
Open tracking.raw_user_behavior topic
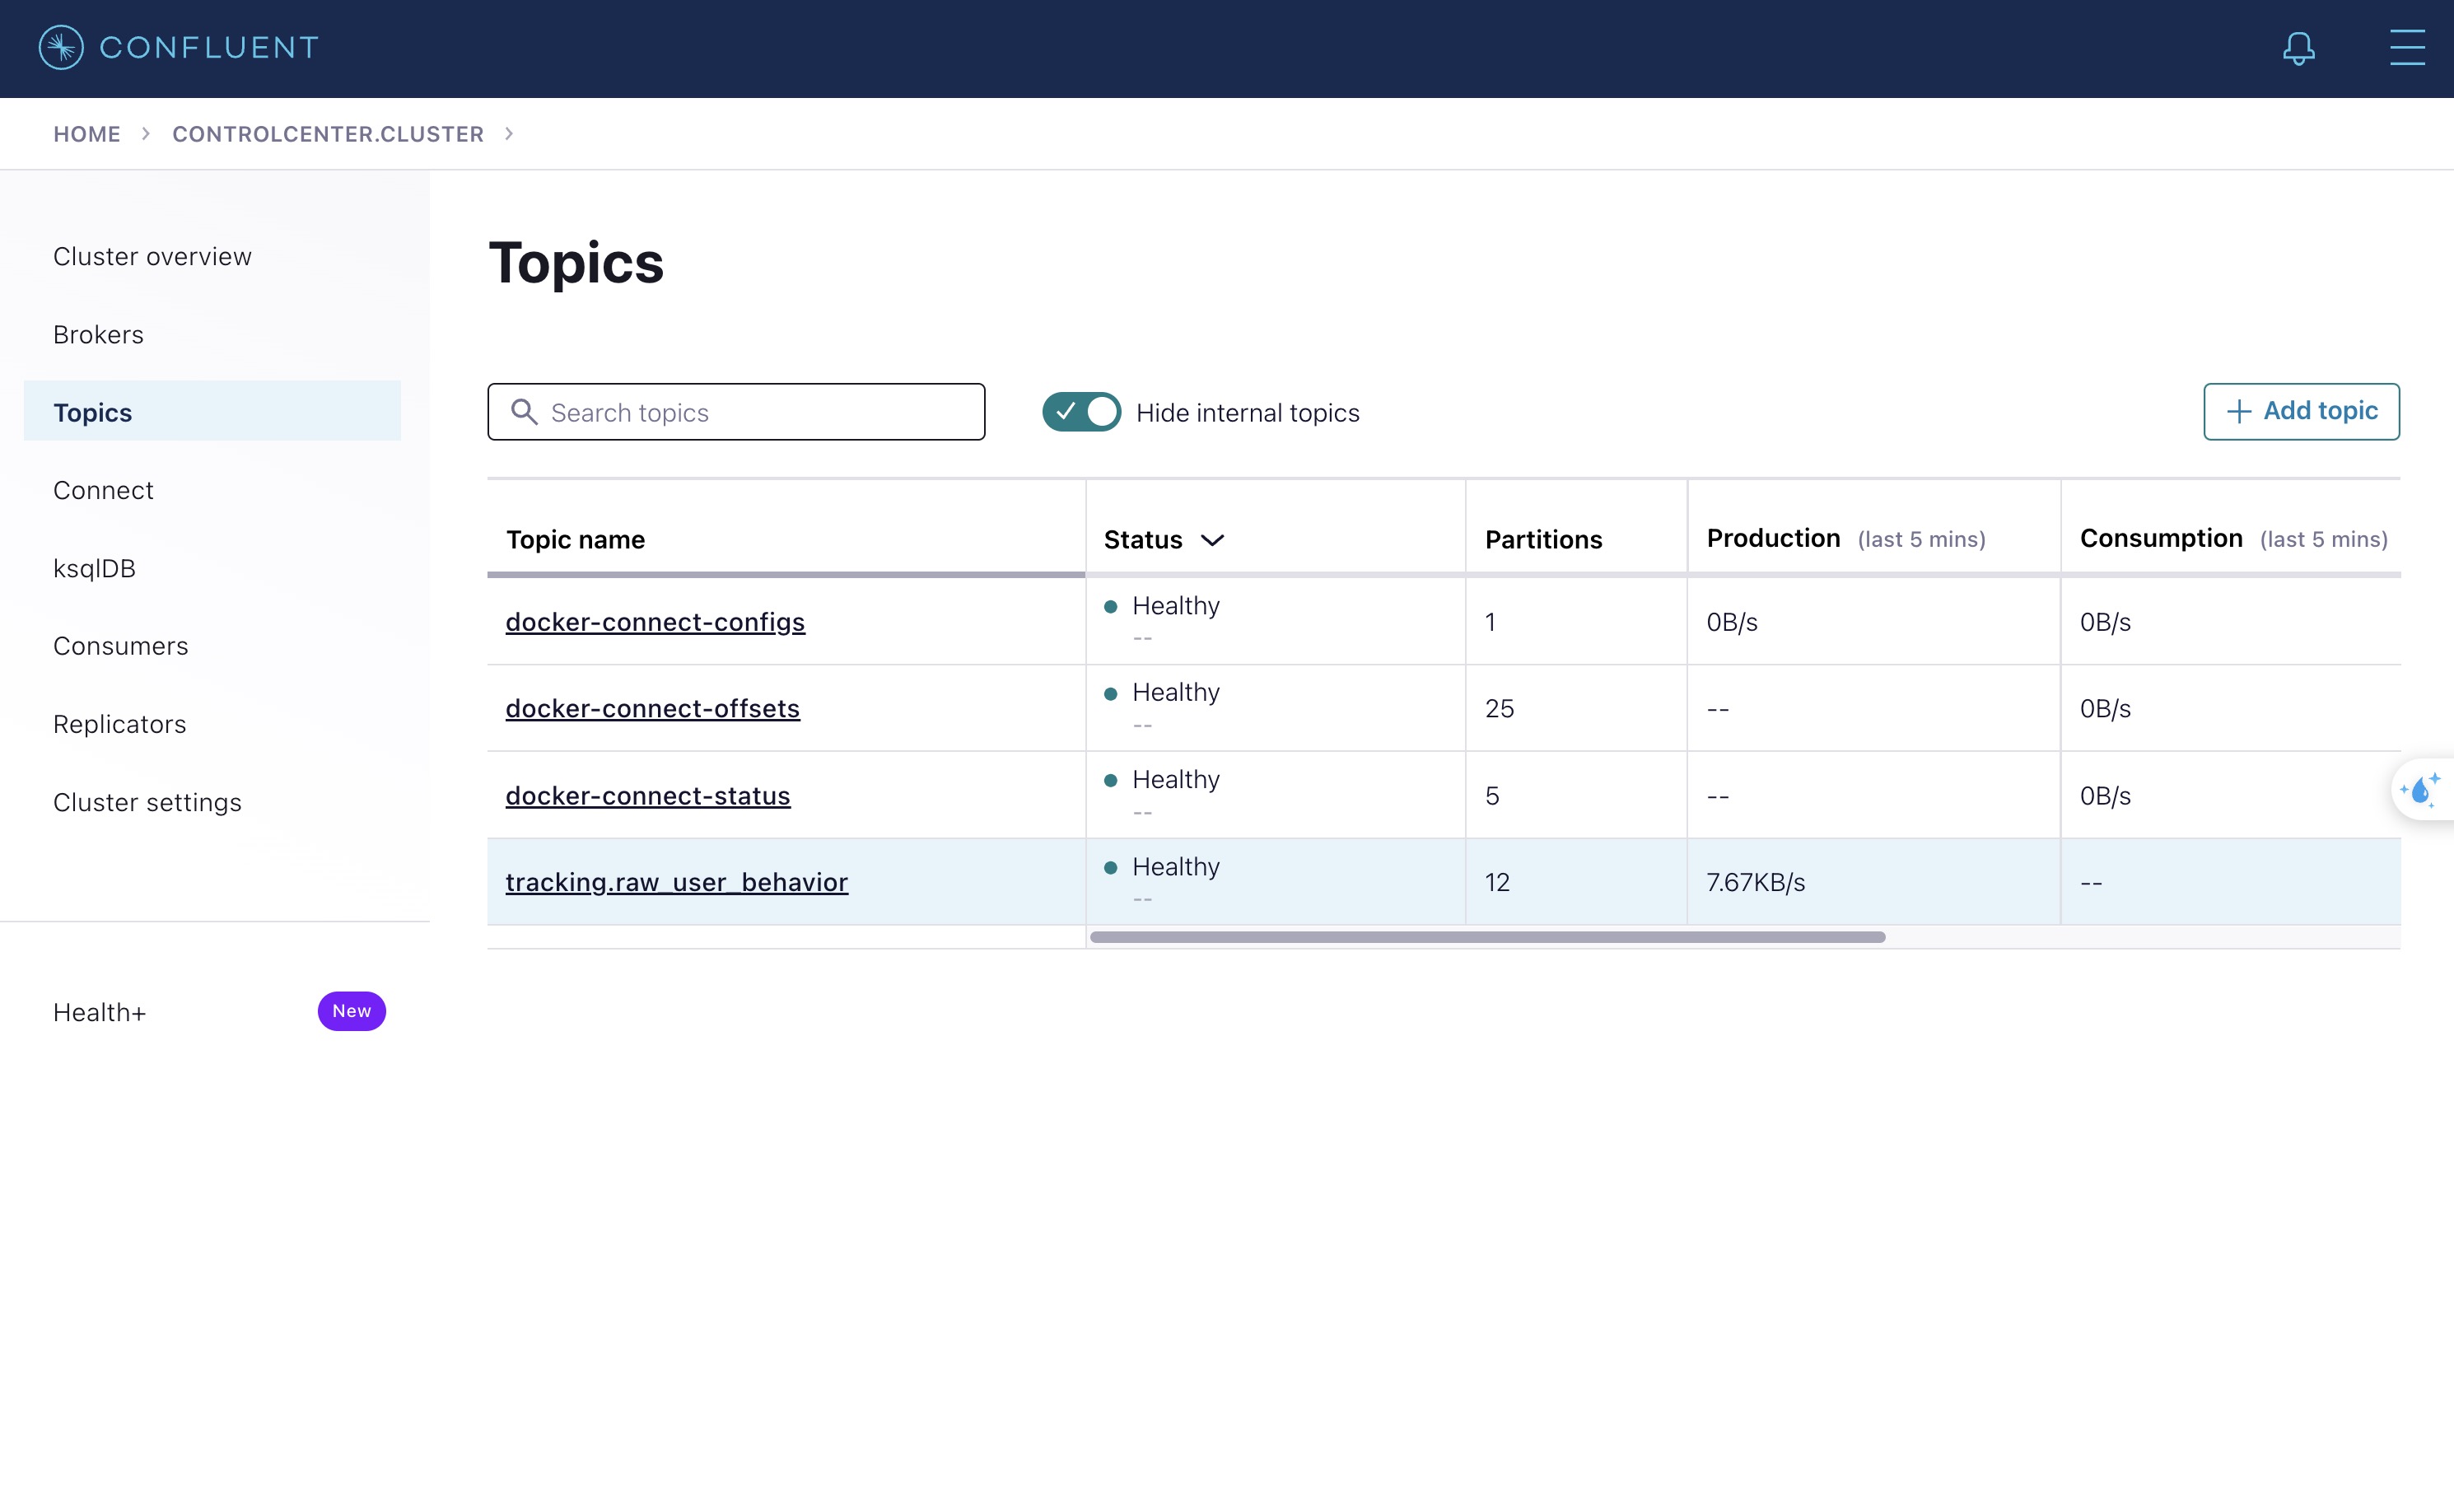tap(676, 882)
